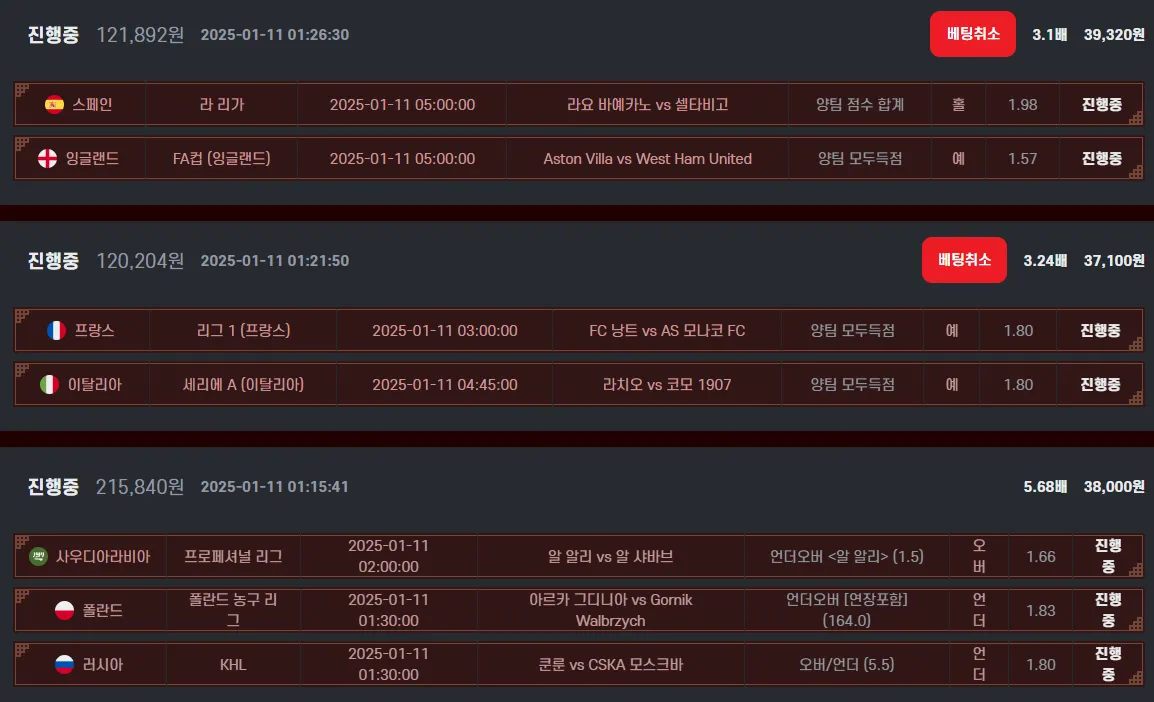Click the Italy flag icon
This screenshot has width=1154, height=702.
click(49, 385)
